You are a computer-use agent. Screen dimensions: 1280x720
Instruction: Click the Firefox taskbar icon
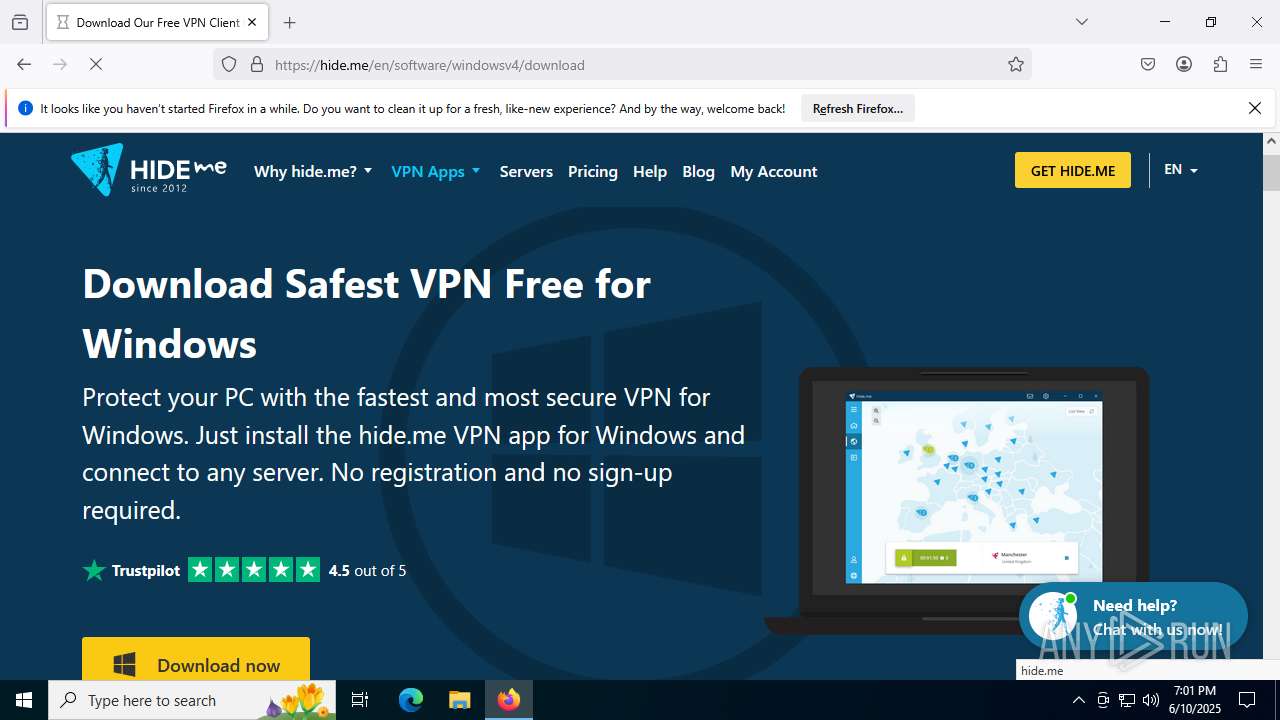[509, 700]
